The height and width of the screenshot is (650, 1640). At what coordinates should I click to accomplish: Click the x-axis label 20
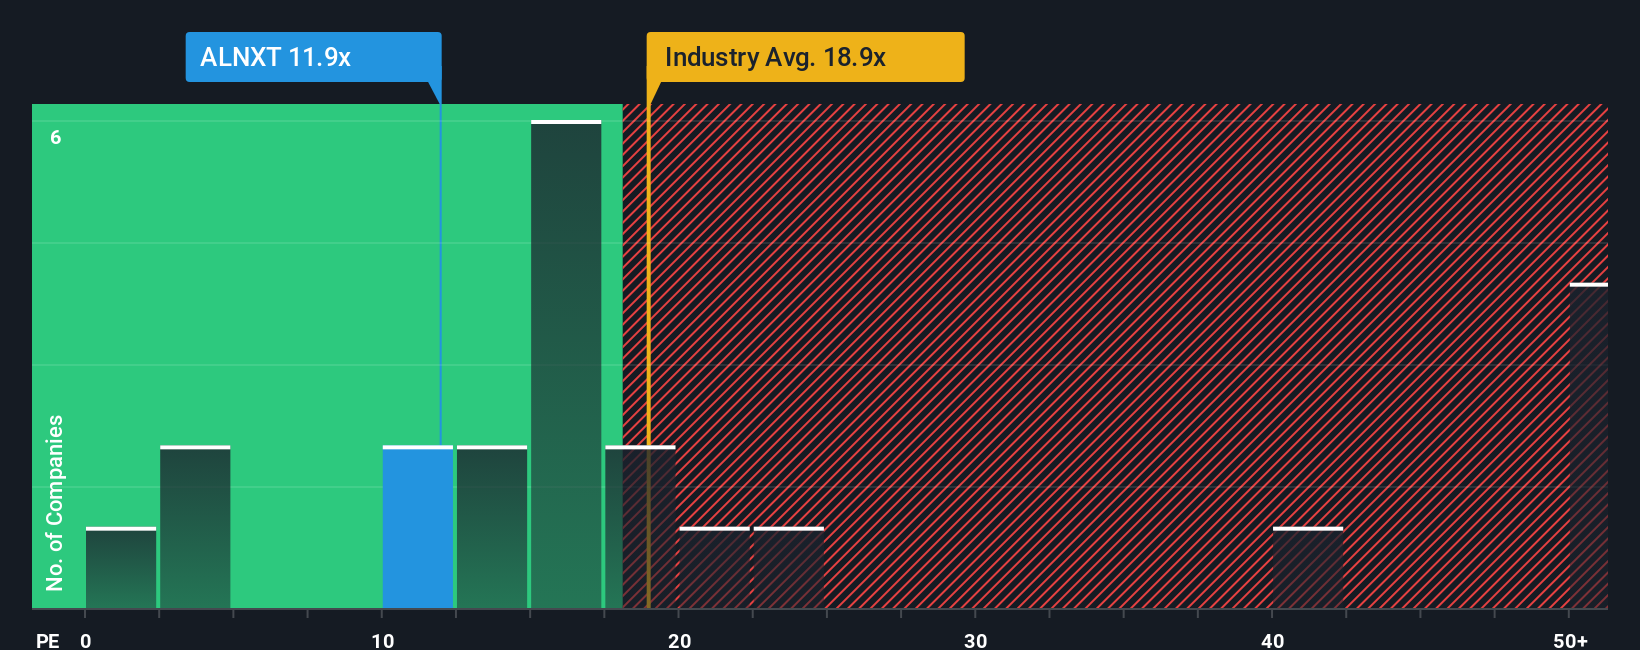679,640
